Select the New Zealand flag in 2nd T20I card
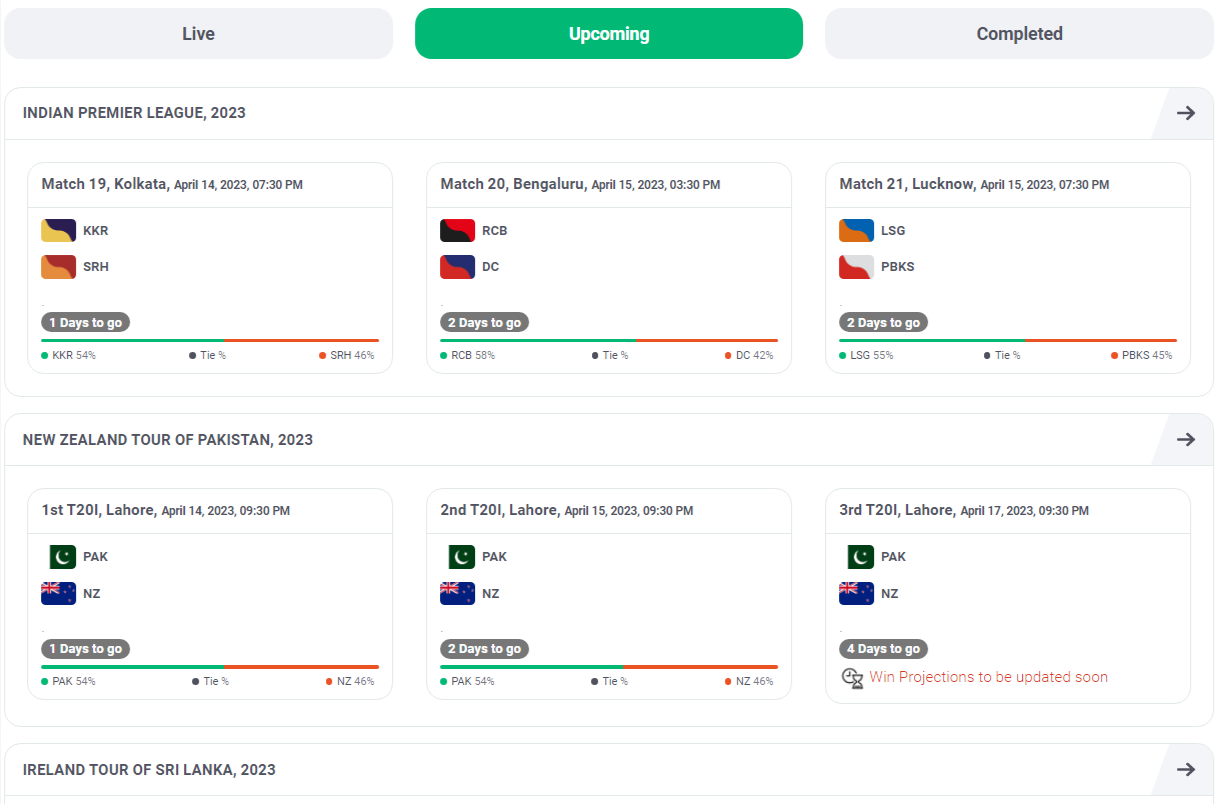This screenshot has height=804, width=1215. pyautogui.click(x=457, y=593)
